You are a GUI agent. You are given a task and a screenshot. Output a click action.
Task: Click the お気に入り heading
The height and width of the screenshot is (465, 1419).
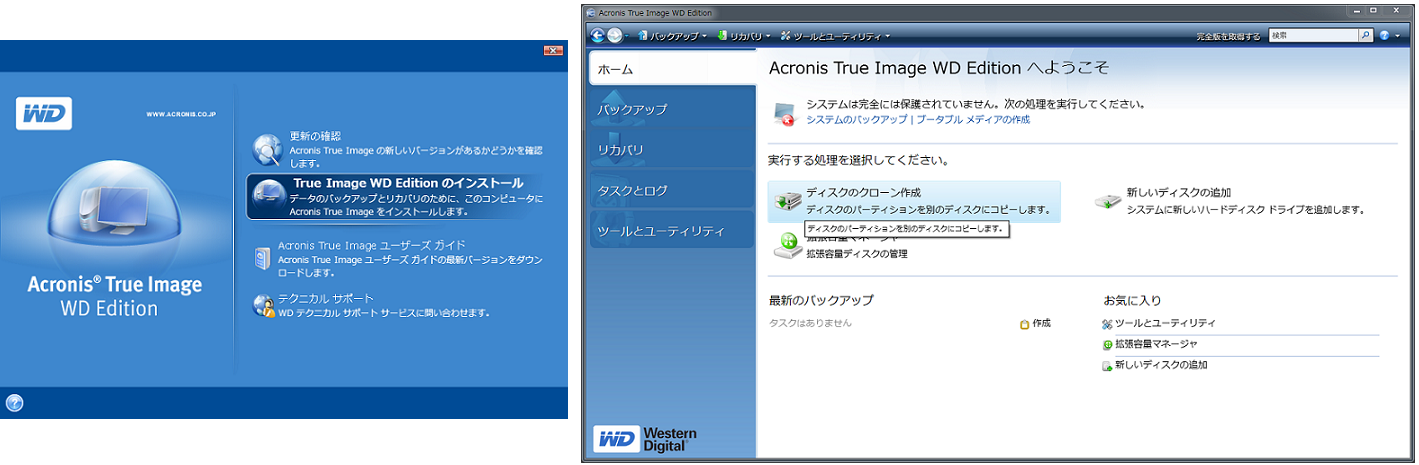point(1132,300)
